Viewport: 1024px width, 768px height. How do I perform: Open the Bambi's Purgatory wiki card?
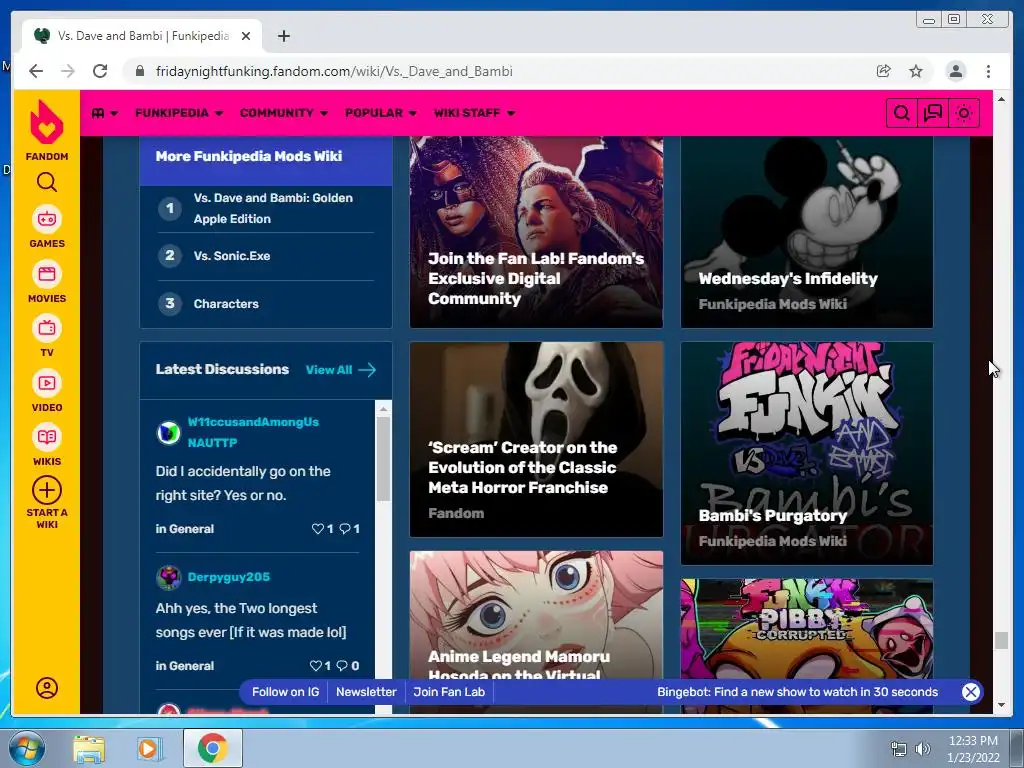tap(807, 453)
